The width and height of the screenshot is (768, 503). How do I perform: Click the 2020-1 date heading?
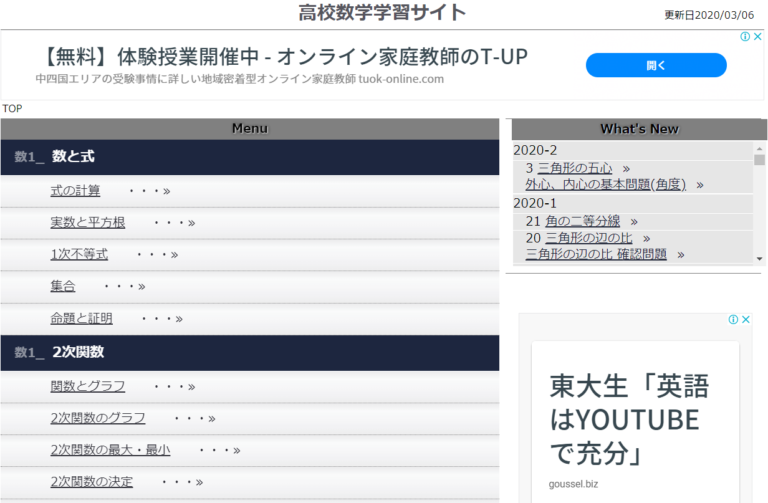coord(535,203)
